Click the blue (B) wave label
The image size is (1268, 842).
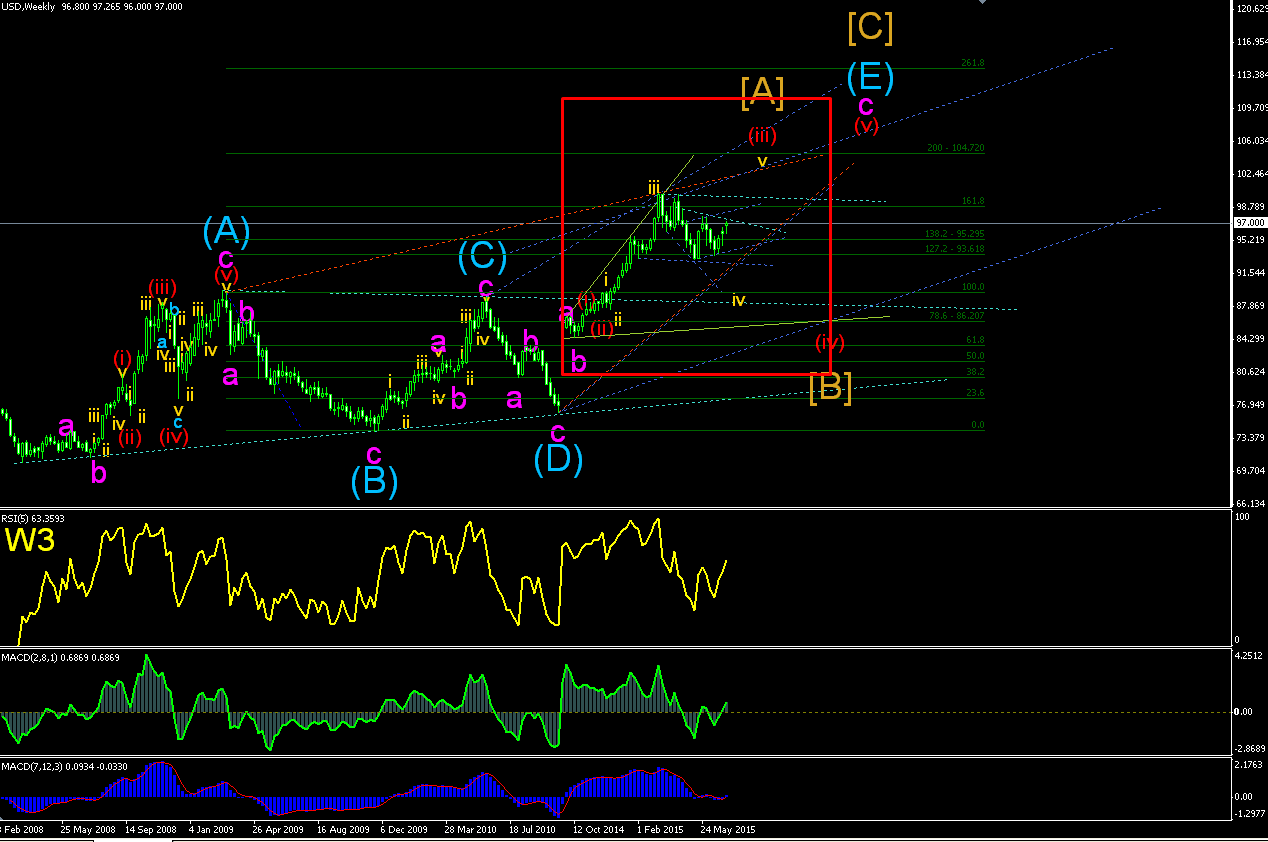pos(374,482)
